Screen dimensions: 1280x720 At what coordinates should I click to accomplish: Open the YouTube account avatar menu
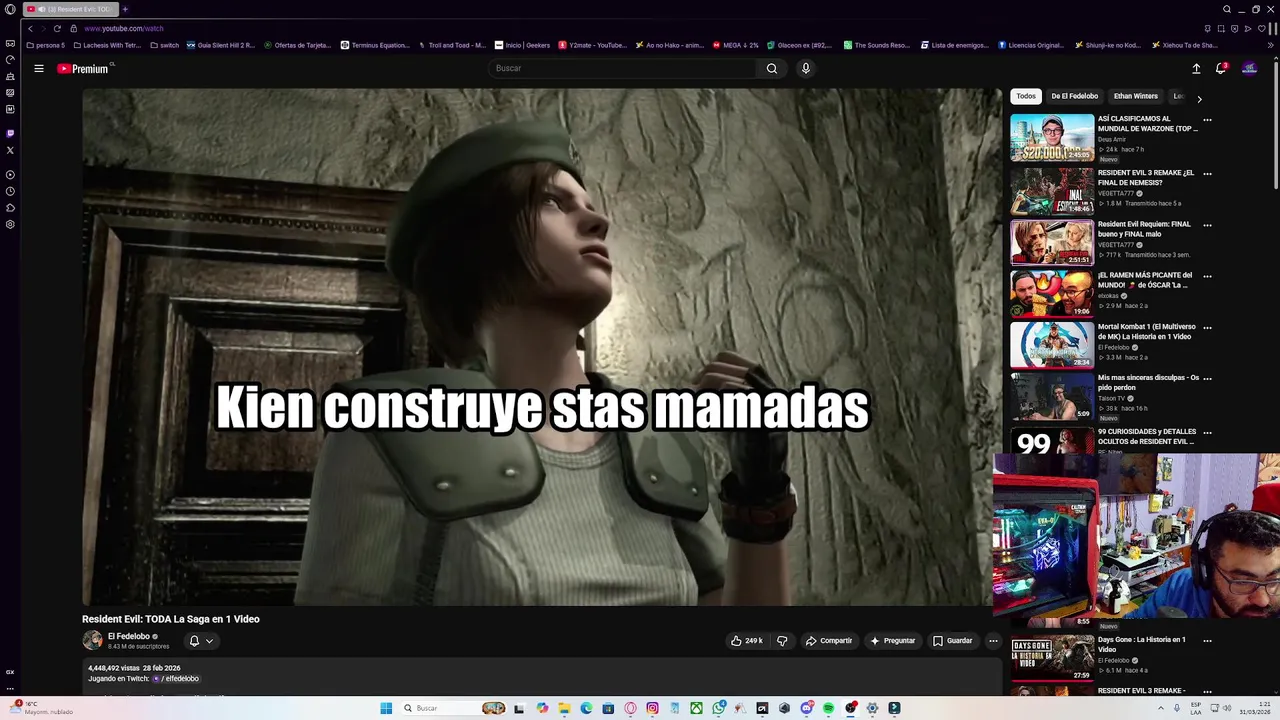pyautogui.click(x=1249, y=68)
